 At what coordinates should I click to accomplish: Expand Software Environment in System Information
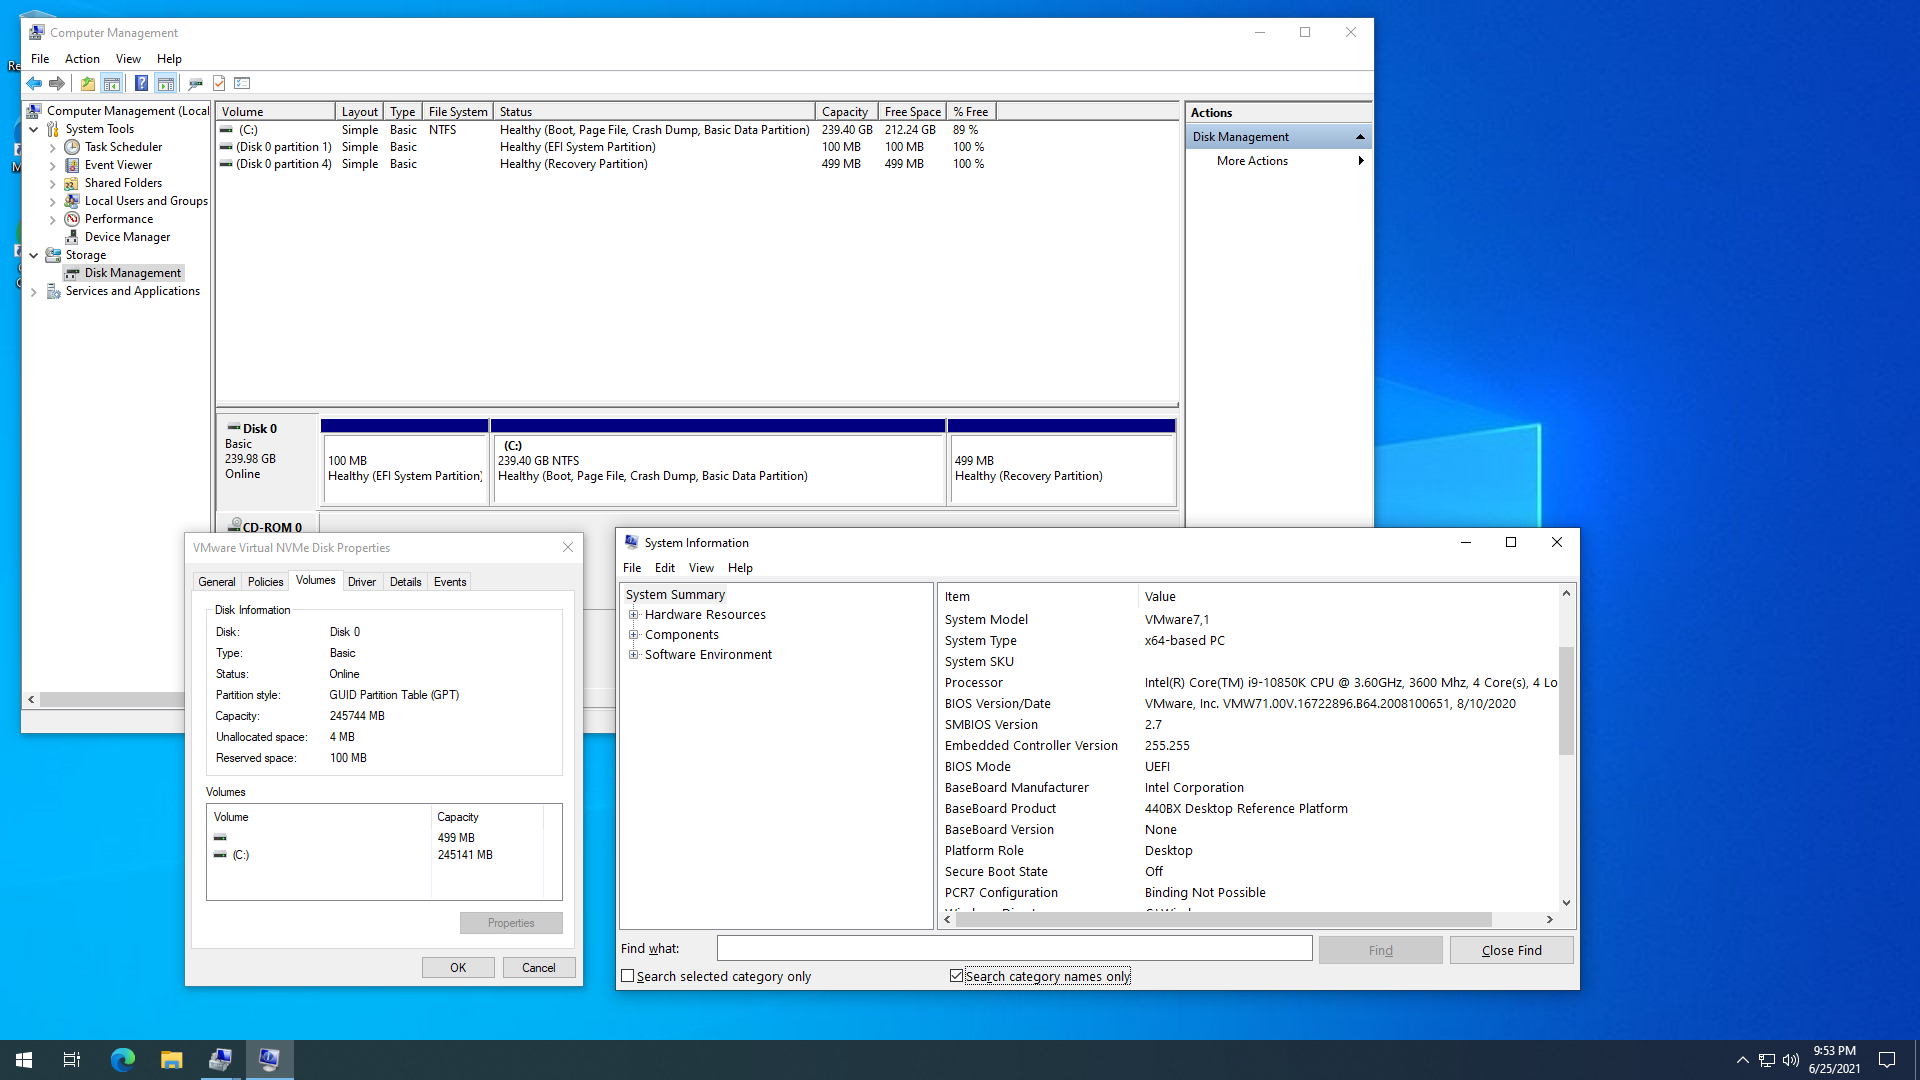click(x=633, y=655)
